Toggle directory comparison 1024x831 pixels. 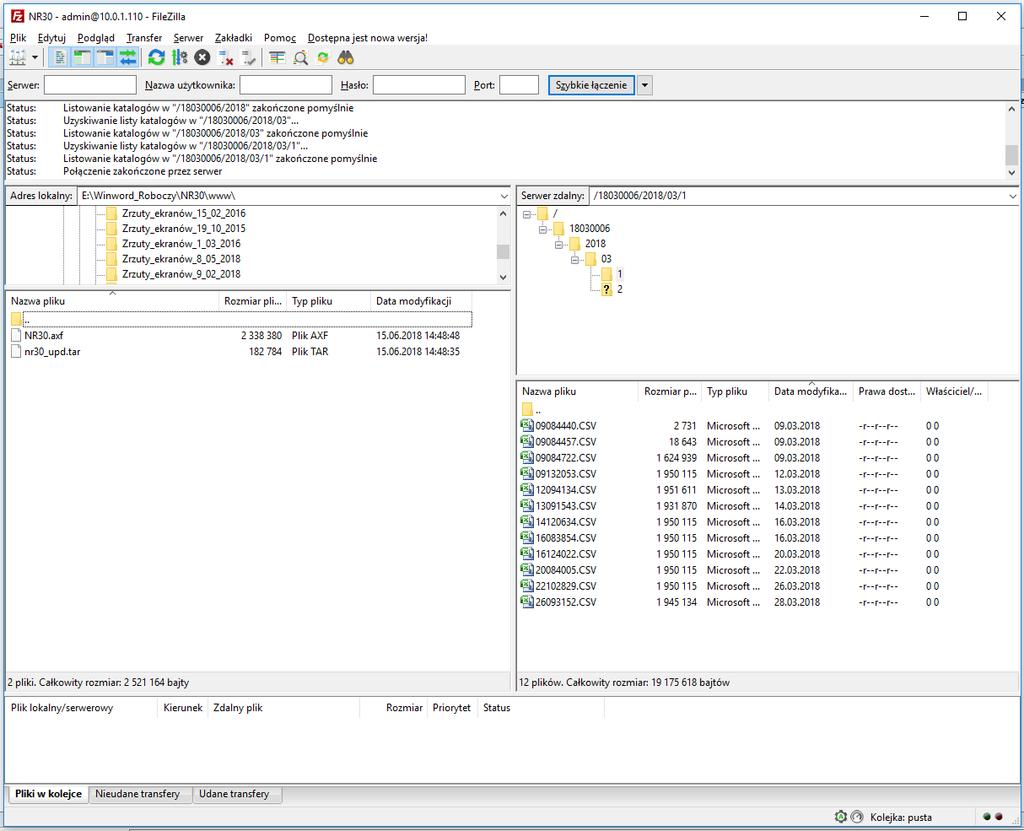click(300, 58)
